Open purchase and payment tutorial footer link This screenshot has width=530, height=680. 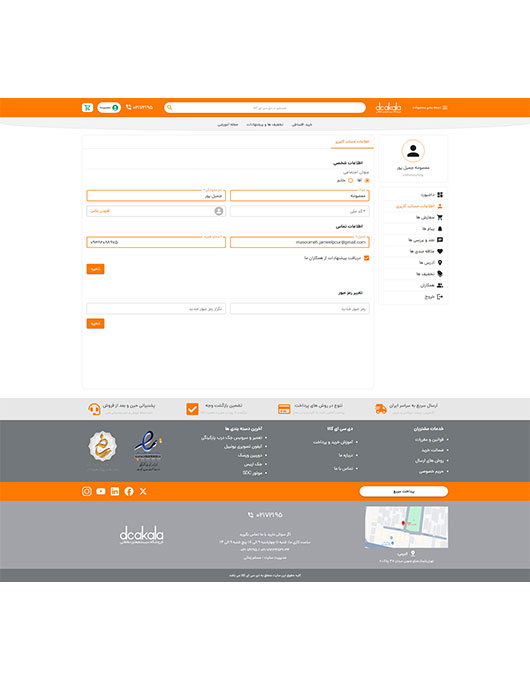tap(333, 442)
